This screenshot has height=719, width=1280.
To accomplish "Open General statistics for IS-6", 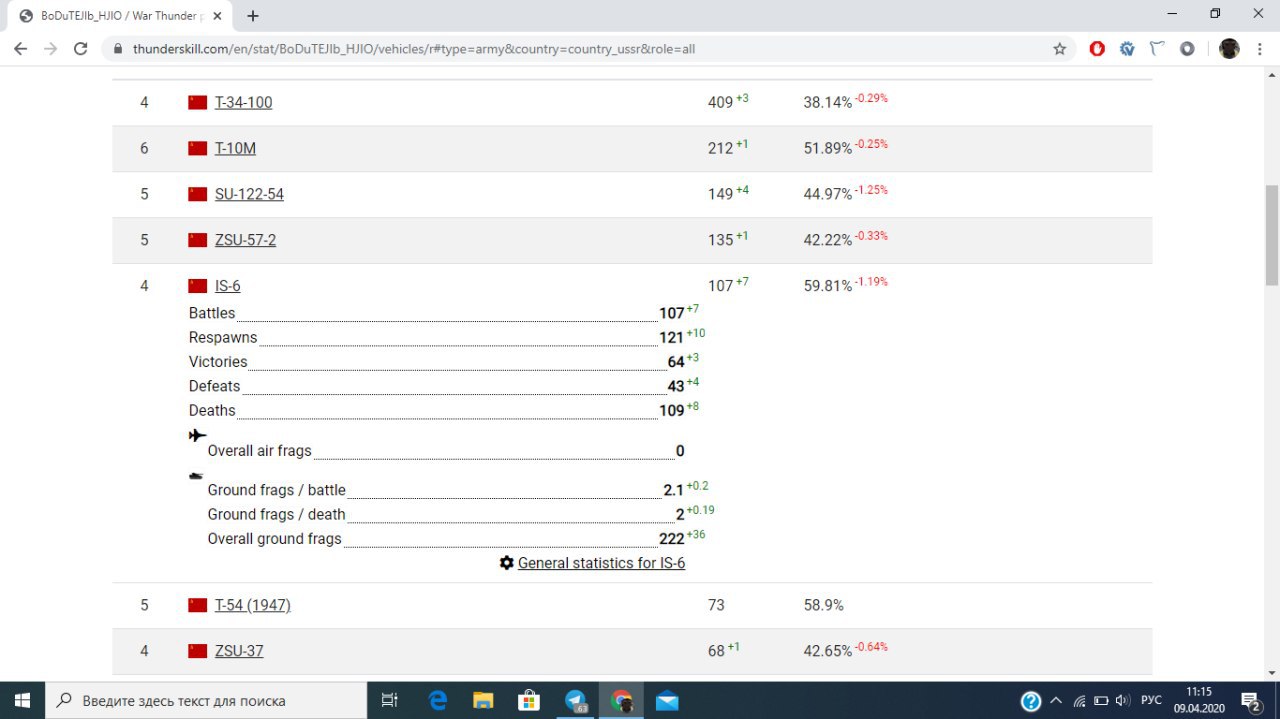I will click(x=601, y=563).
